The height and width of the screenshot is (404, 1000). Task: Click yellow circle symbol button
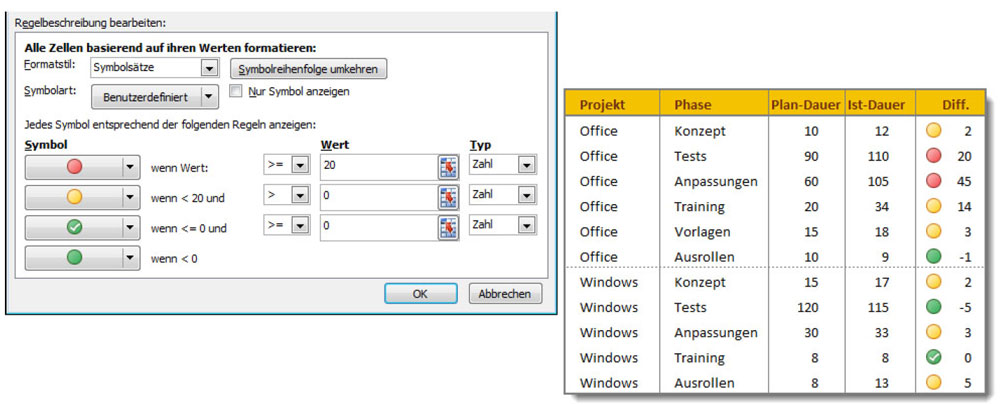pos(74,198)
